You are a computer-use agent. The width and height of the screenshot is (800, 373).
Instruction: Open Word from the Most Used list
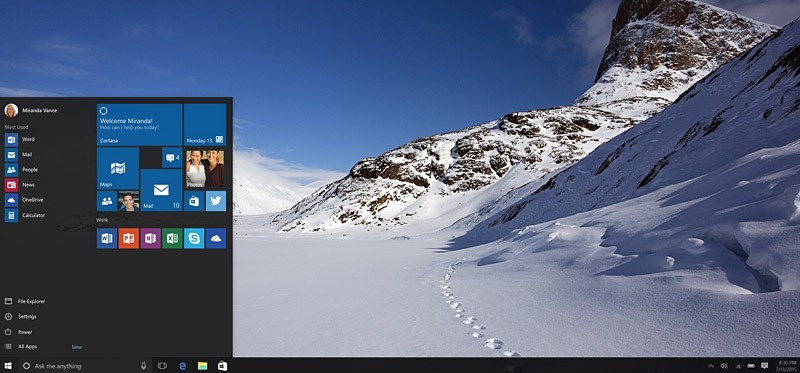tap(20, 139)
